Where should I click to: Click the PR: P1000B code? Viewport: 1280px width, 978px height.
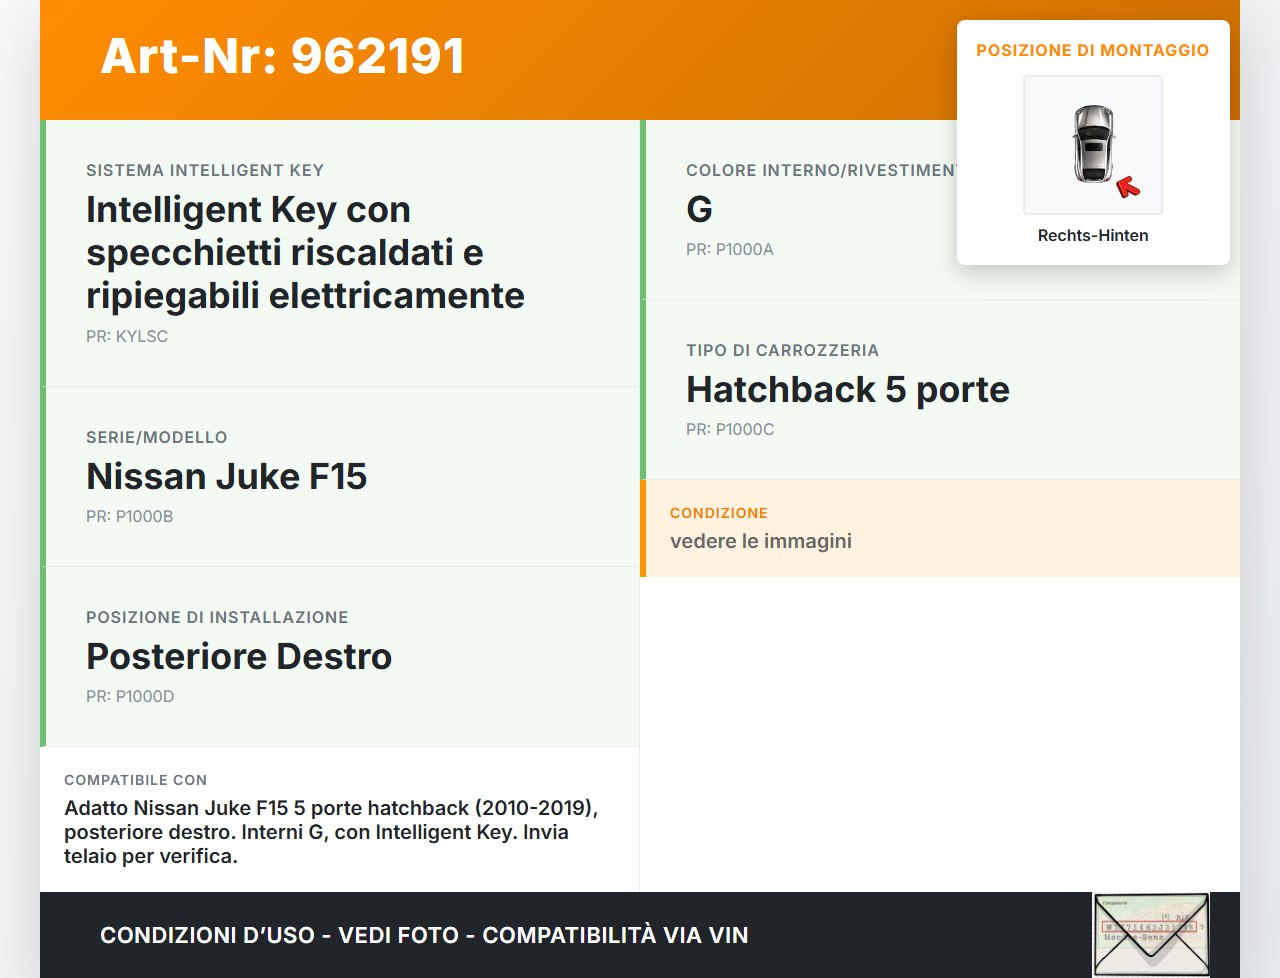(x=129, y=516)
